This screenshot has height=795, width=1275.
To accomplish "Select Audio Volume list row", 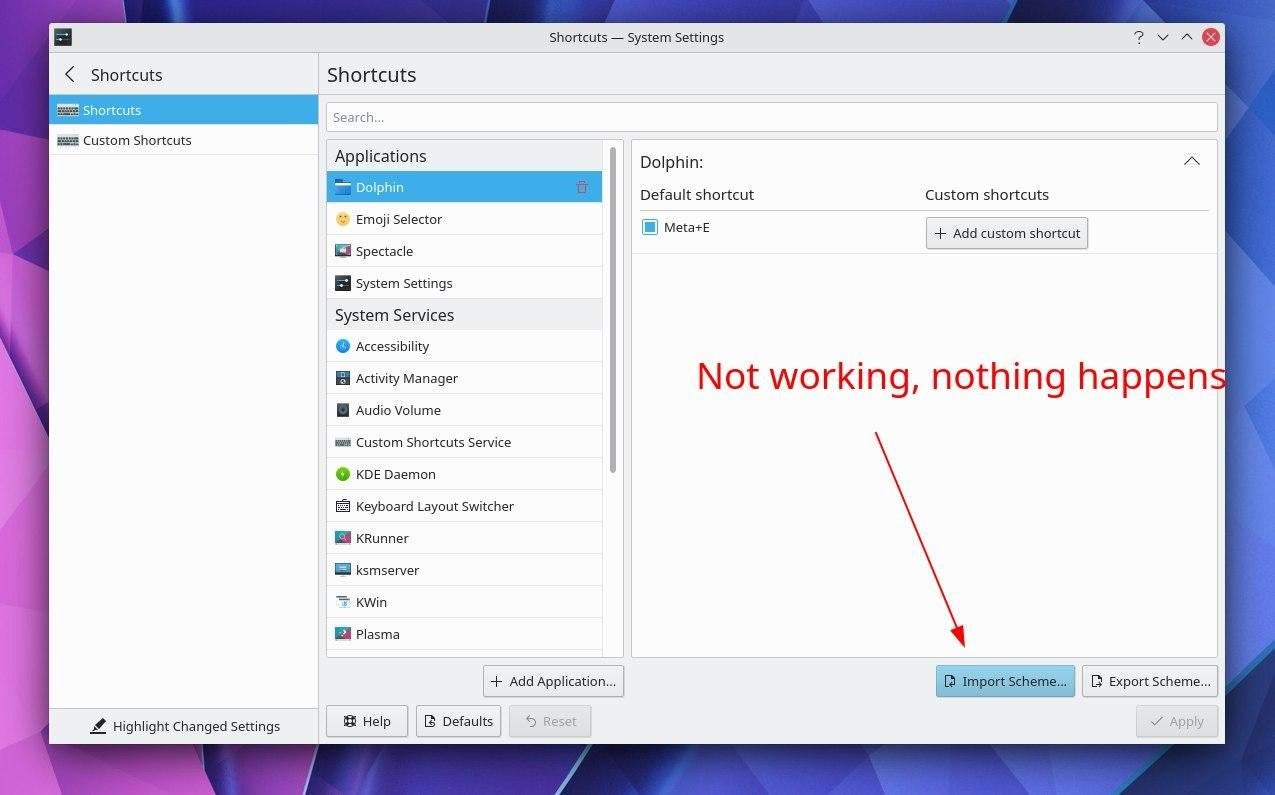I will [464, 410].
